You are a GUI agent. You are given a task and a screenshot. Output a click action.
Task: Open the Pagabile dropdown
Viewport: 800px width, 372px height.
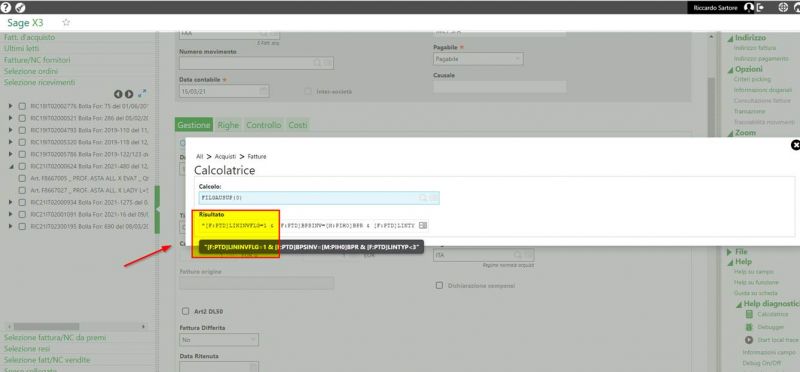(x=478, y=59)
